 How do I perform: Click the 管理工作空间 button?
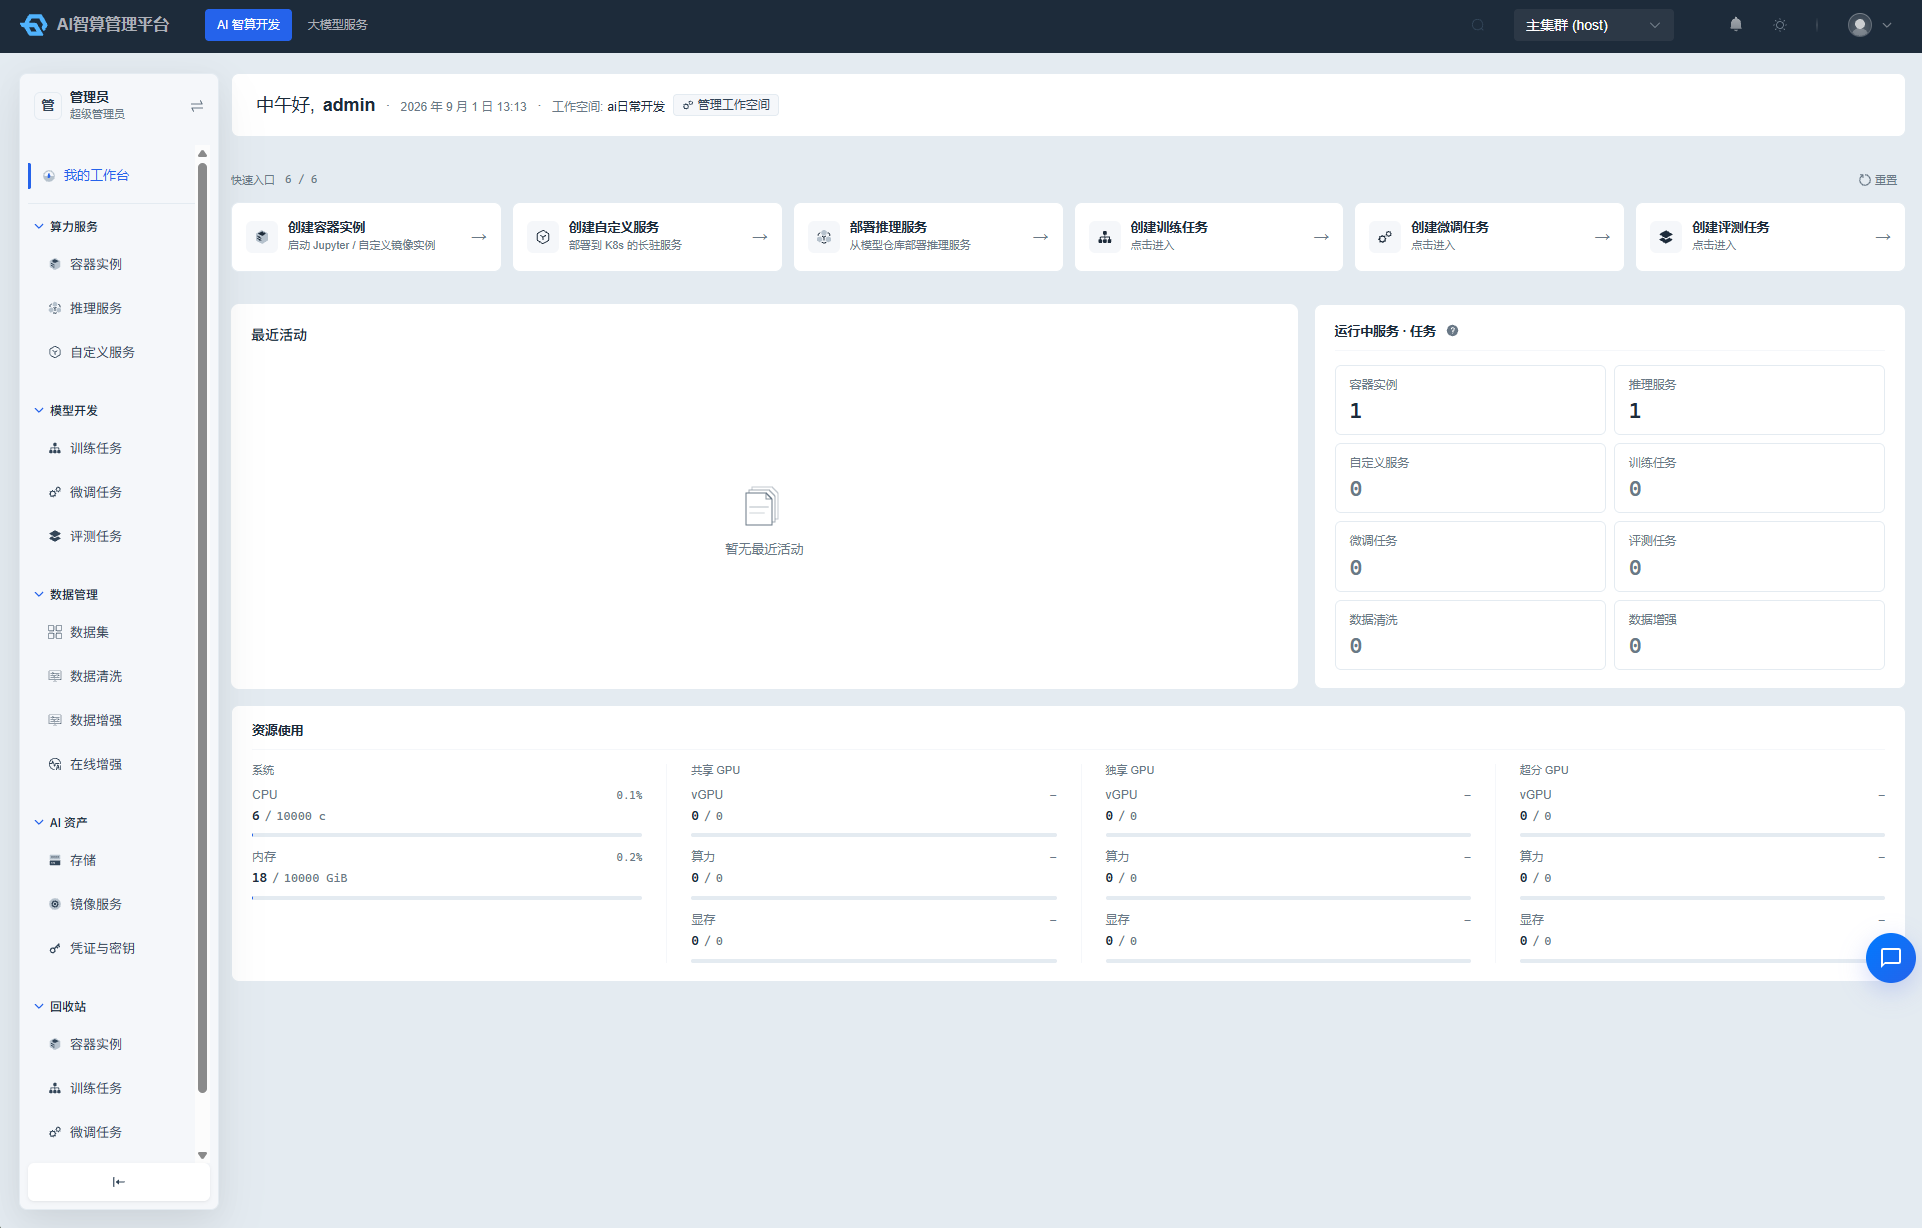(x=726, y=105)
